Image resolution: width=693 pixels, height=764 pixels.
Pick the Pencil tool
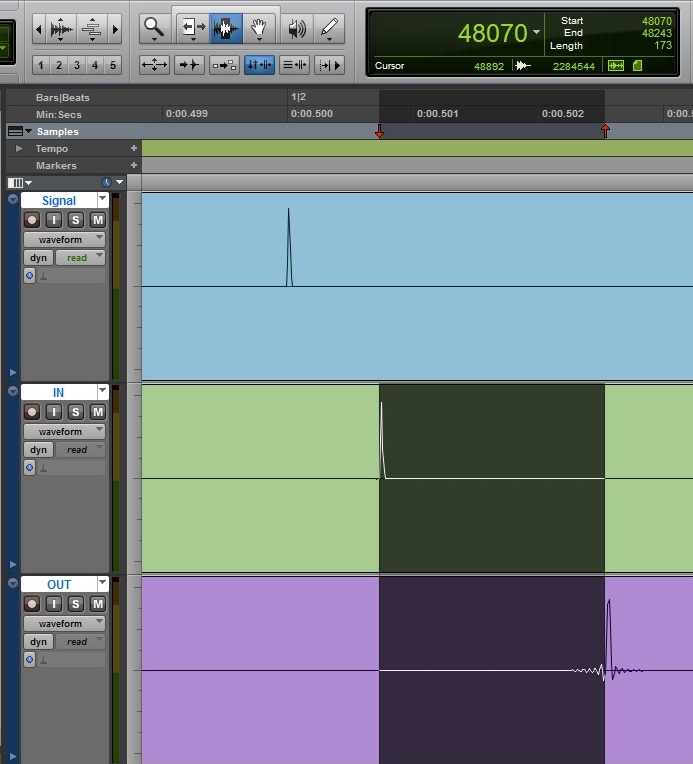point(329,29)
